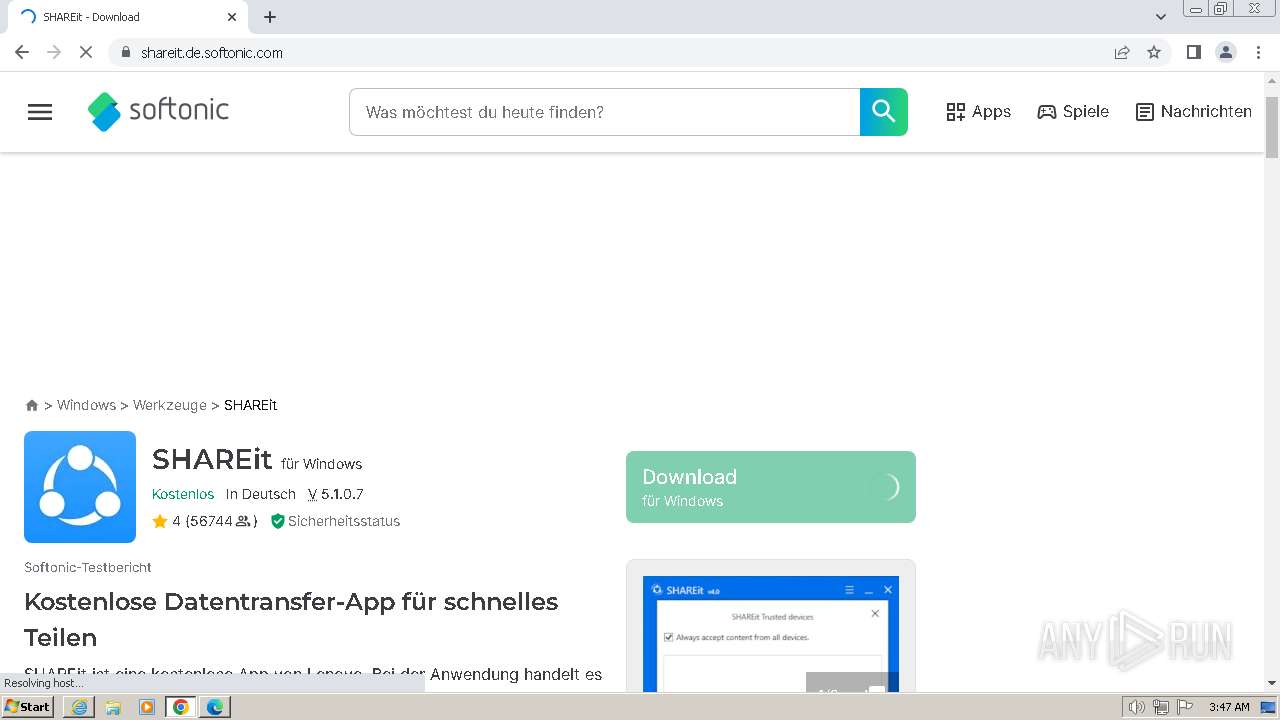Image resolution: width=1280 pixels, height=720 pixels.
Task: Focus the 'Was möchtest du heute finden?' search field
Action: point(604,112)
